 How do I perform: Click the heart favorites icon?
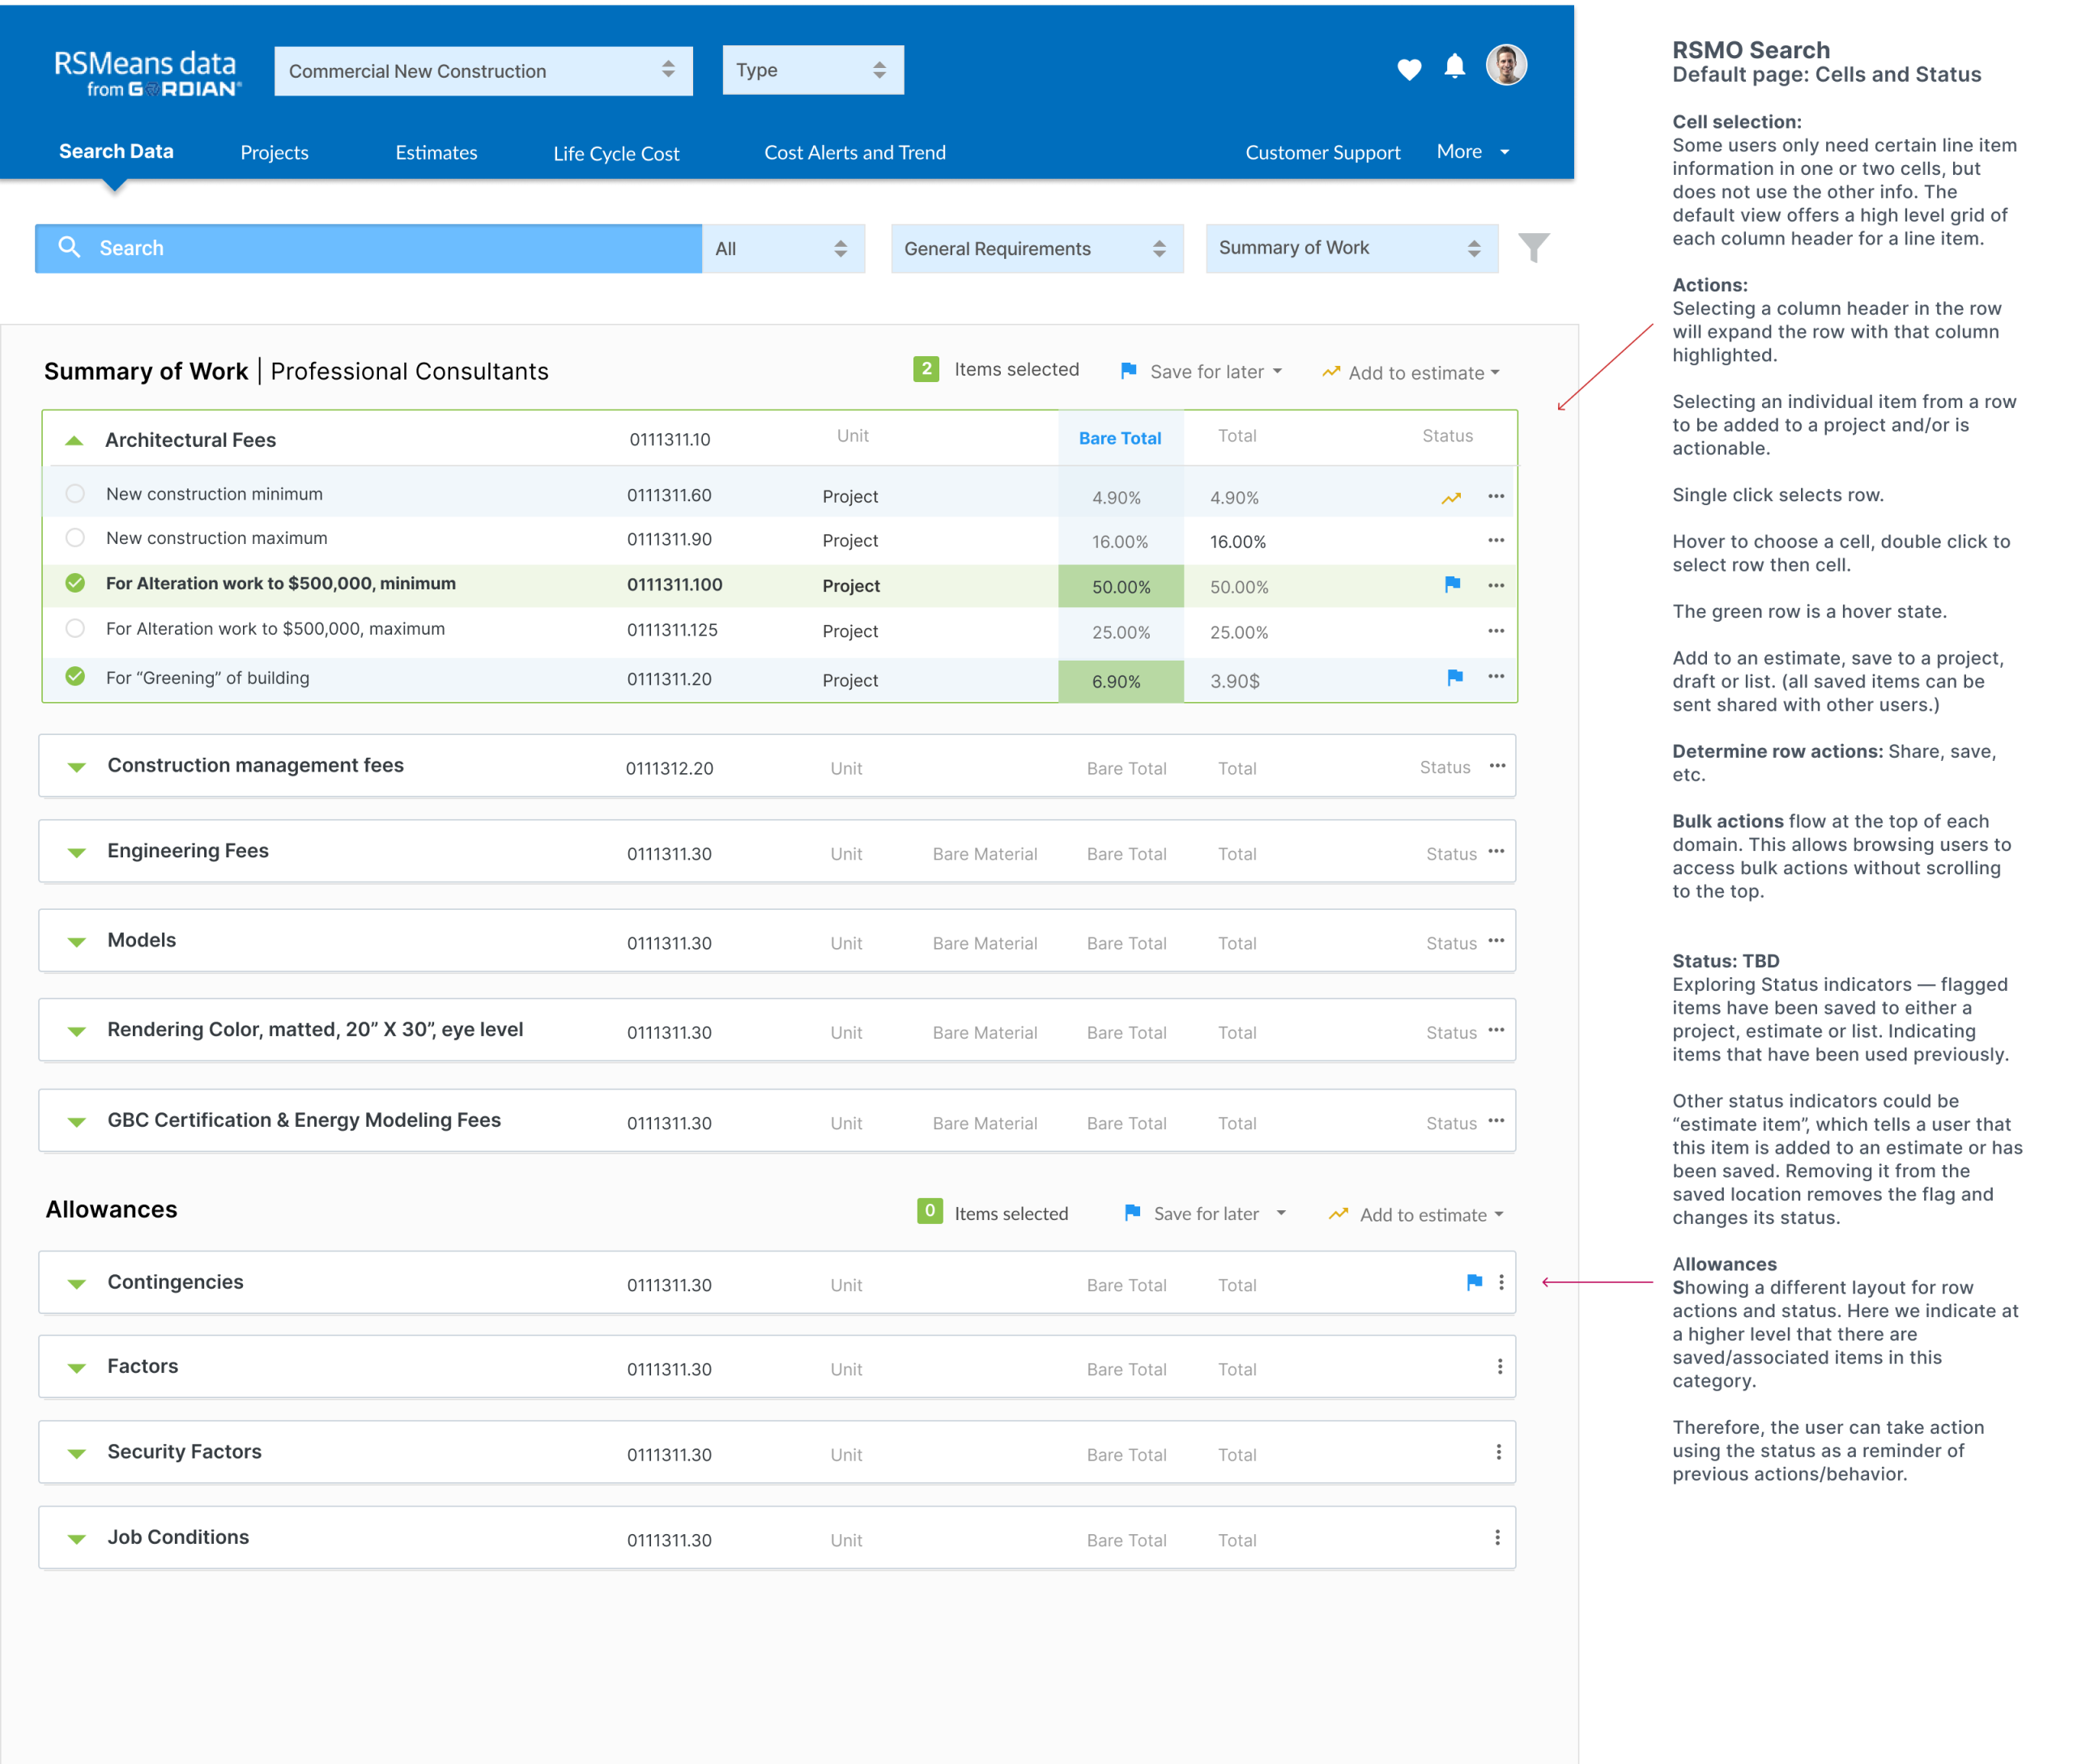click(x=1408, y=69)
